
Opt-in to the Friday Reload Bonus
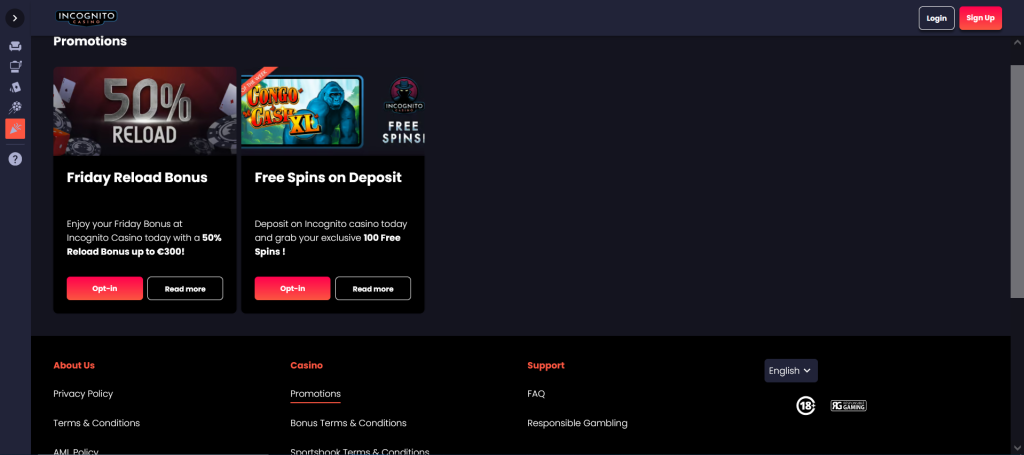click(x=105, y=288)
